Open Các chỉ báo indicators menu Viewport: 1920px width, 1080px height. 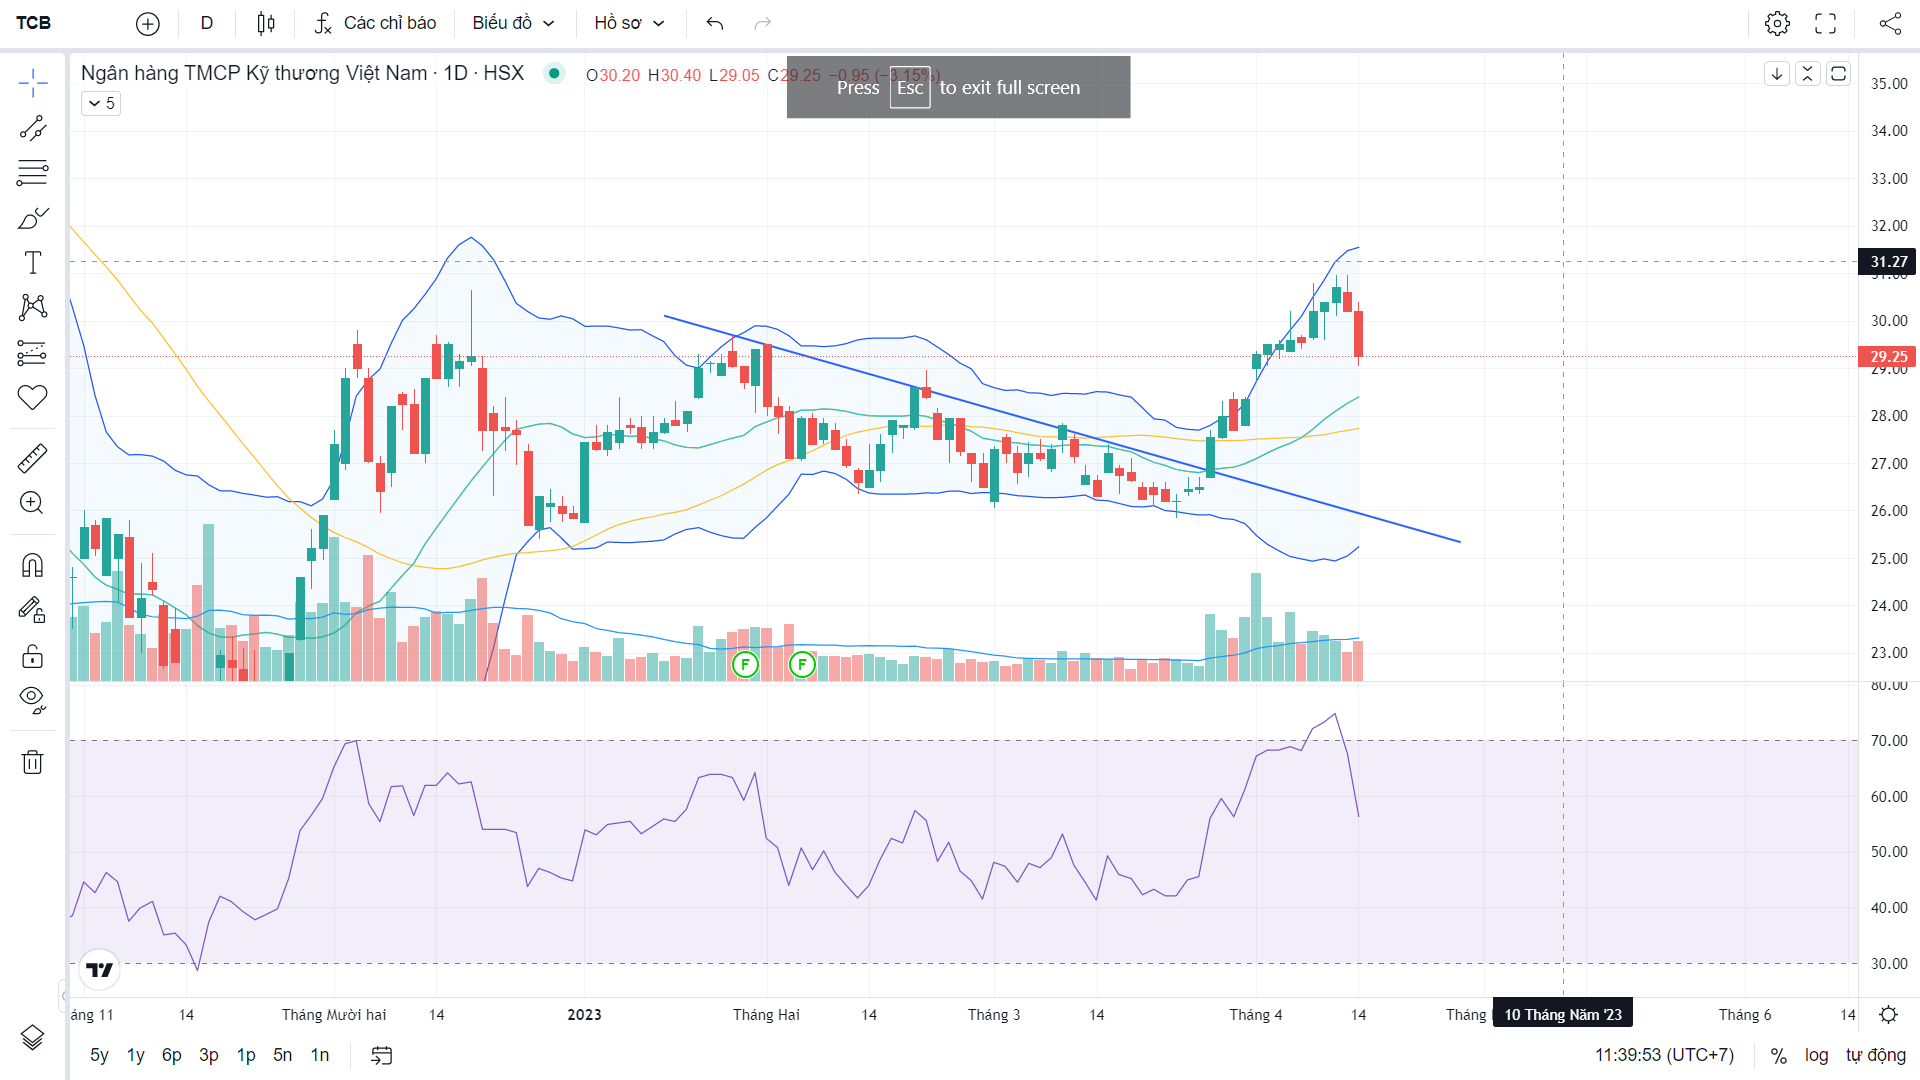click(375, 23)
